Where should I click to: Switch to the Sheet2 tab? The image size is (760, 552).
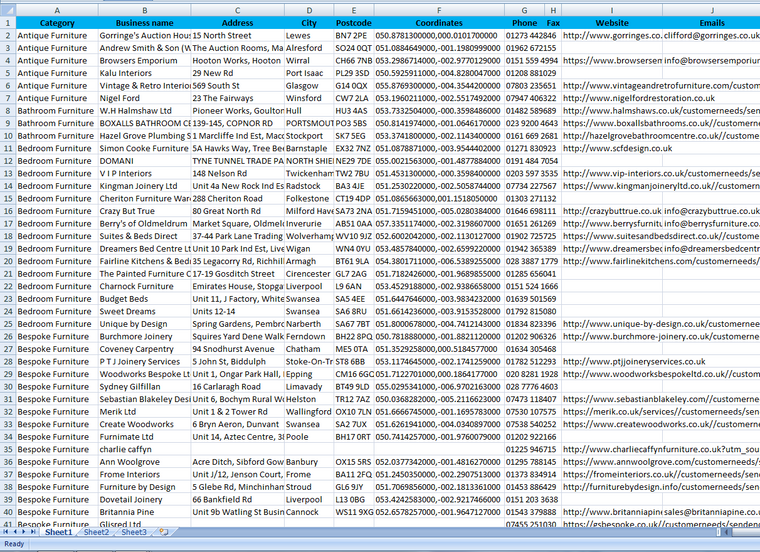click(x=96, y=532)
